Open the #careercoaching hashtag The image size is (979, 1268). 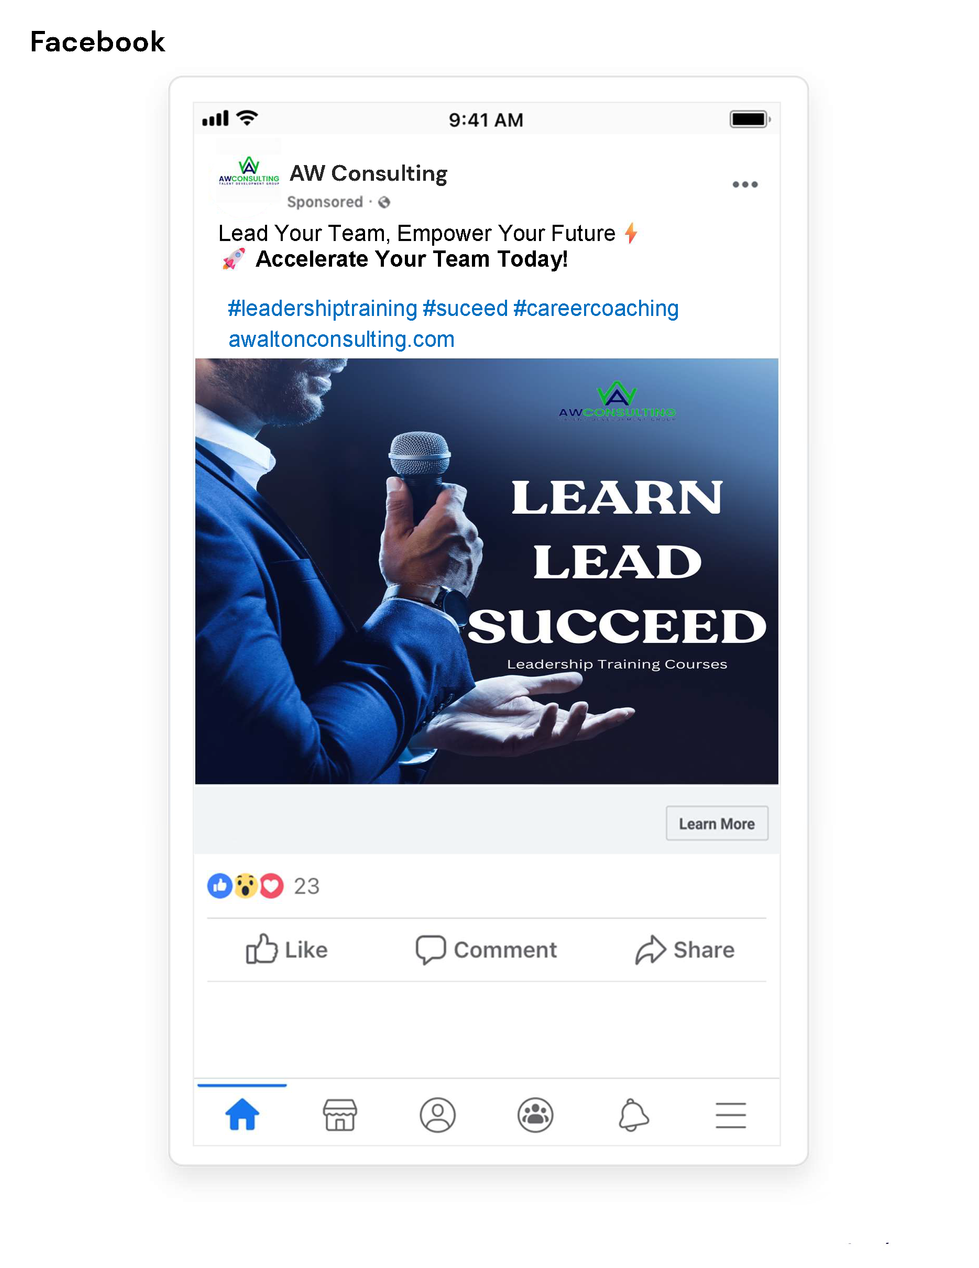pyautogui.click(x=596, y=308)
